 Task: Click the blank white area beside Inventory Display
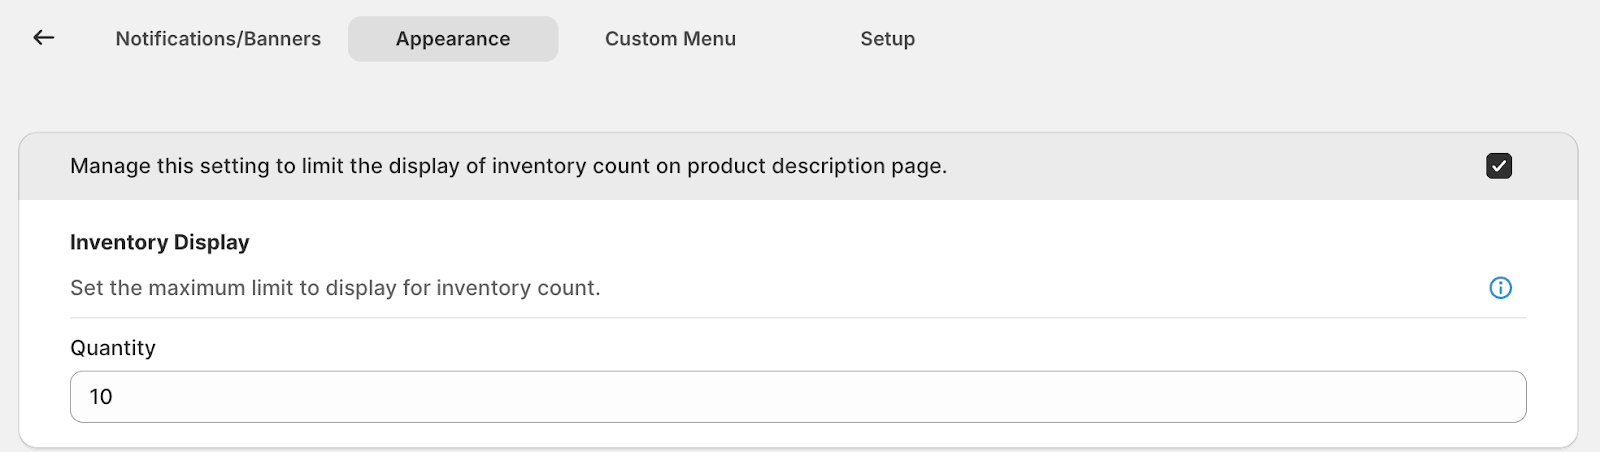click(800, 243)
